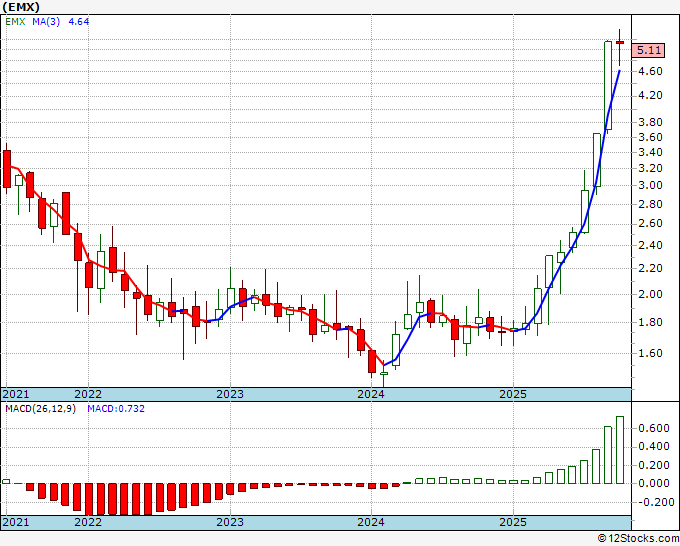
Task: Click the 3.60 price axis label
Action: point(651,137)
